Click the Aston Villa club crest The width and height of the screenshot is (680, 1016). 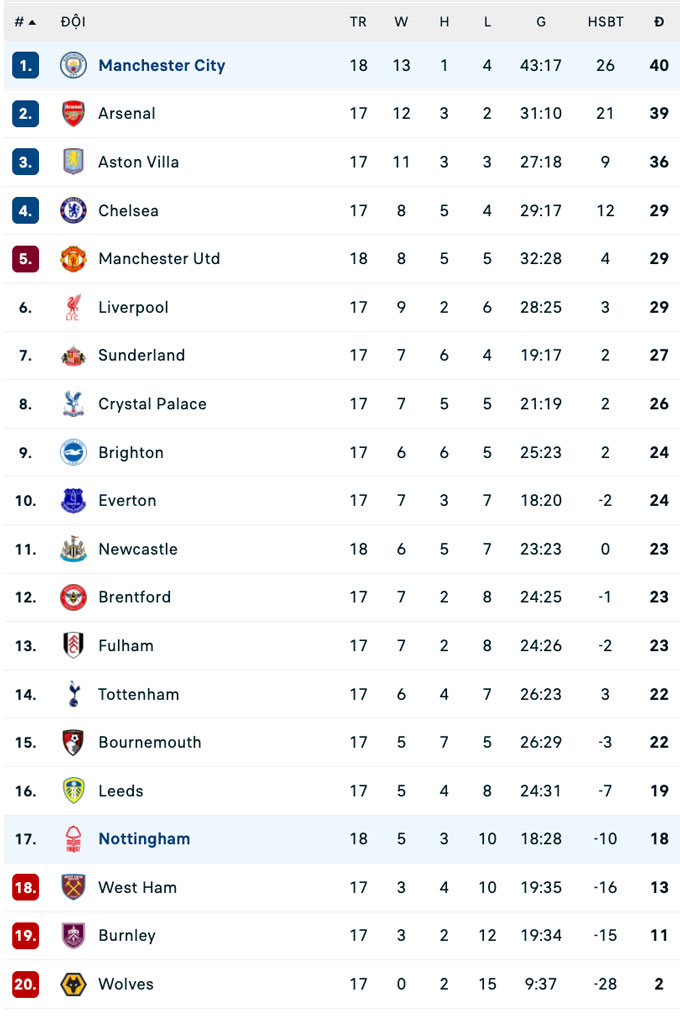pos(73,162)
